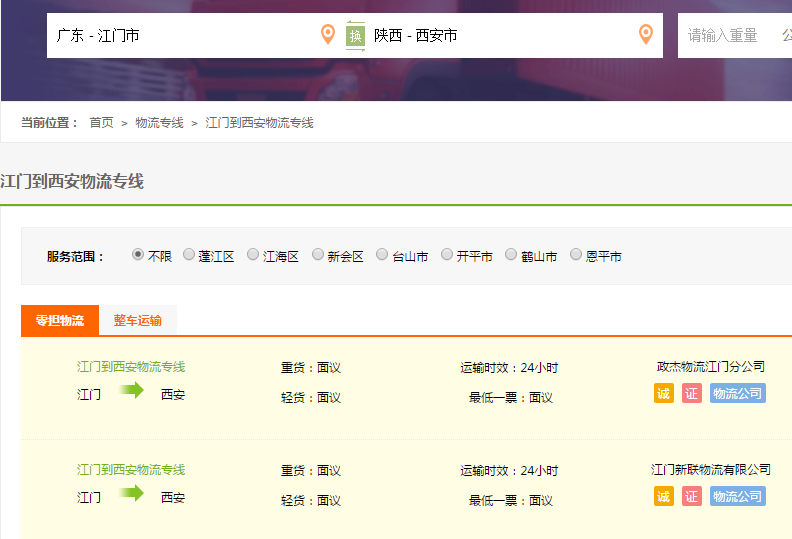Click 证 badge for 政杰物流江门分公司

click(691, 393)
